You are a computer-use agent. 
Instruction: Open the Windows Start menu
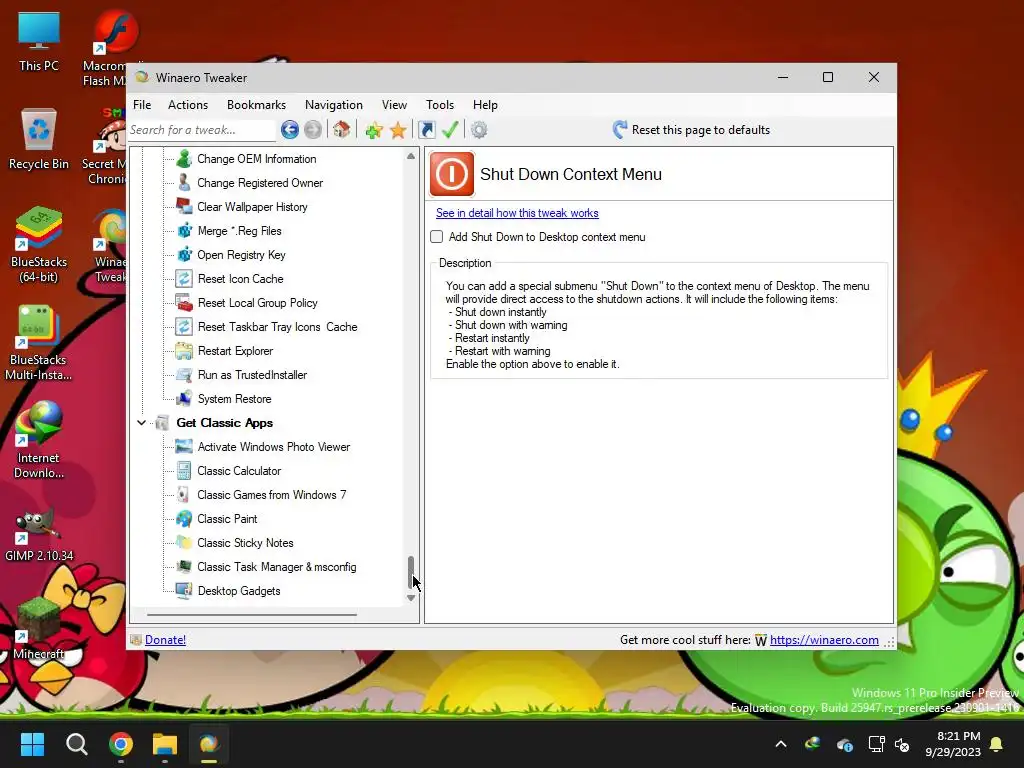coord(32,744)
